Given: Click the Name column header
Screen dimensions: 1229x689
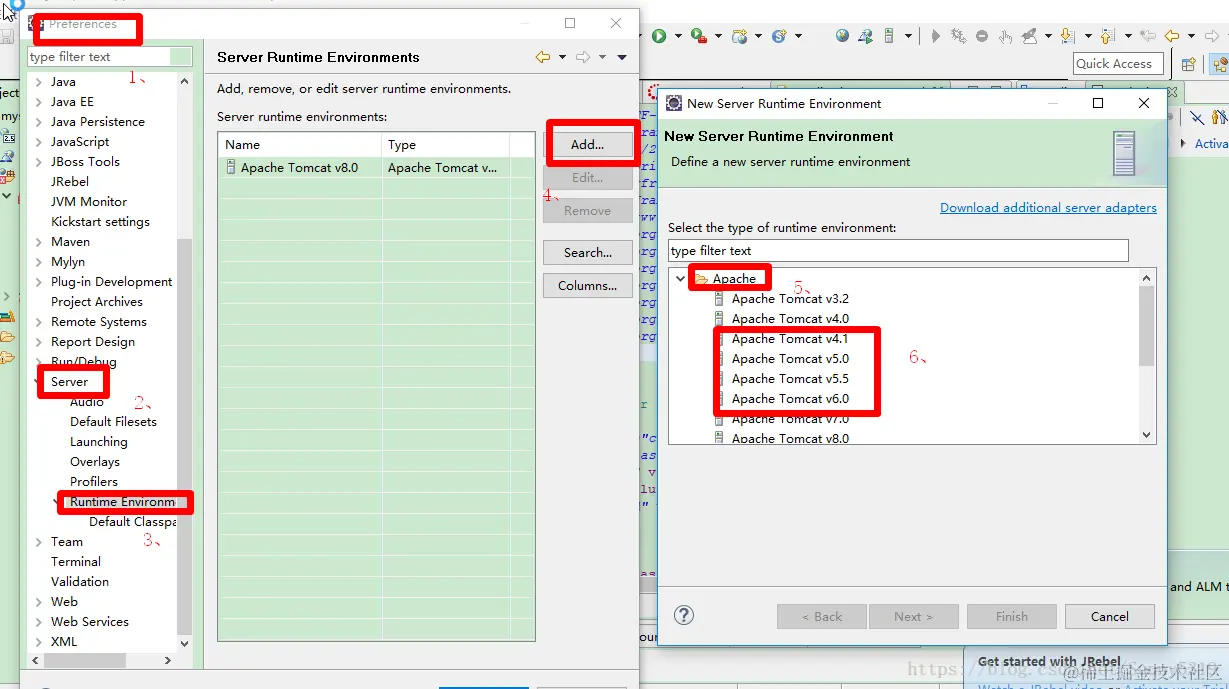Looking at the screenshot, I should coord(300,145).
